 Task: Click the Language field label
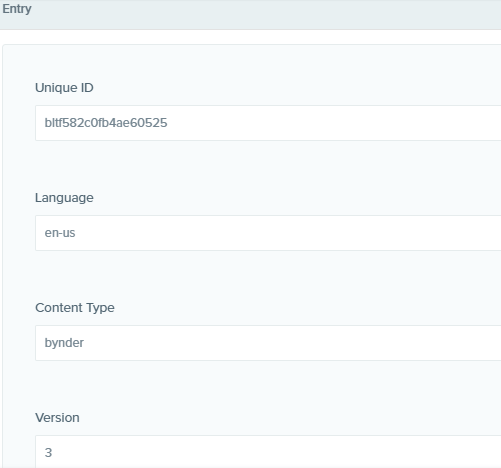(64, 198)
